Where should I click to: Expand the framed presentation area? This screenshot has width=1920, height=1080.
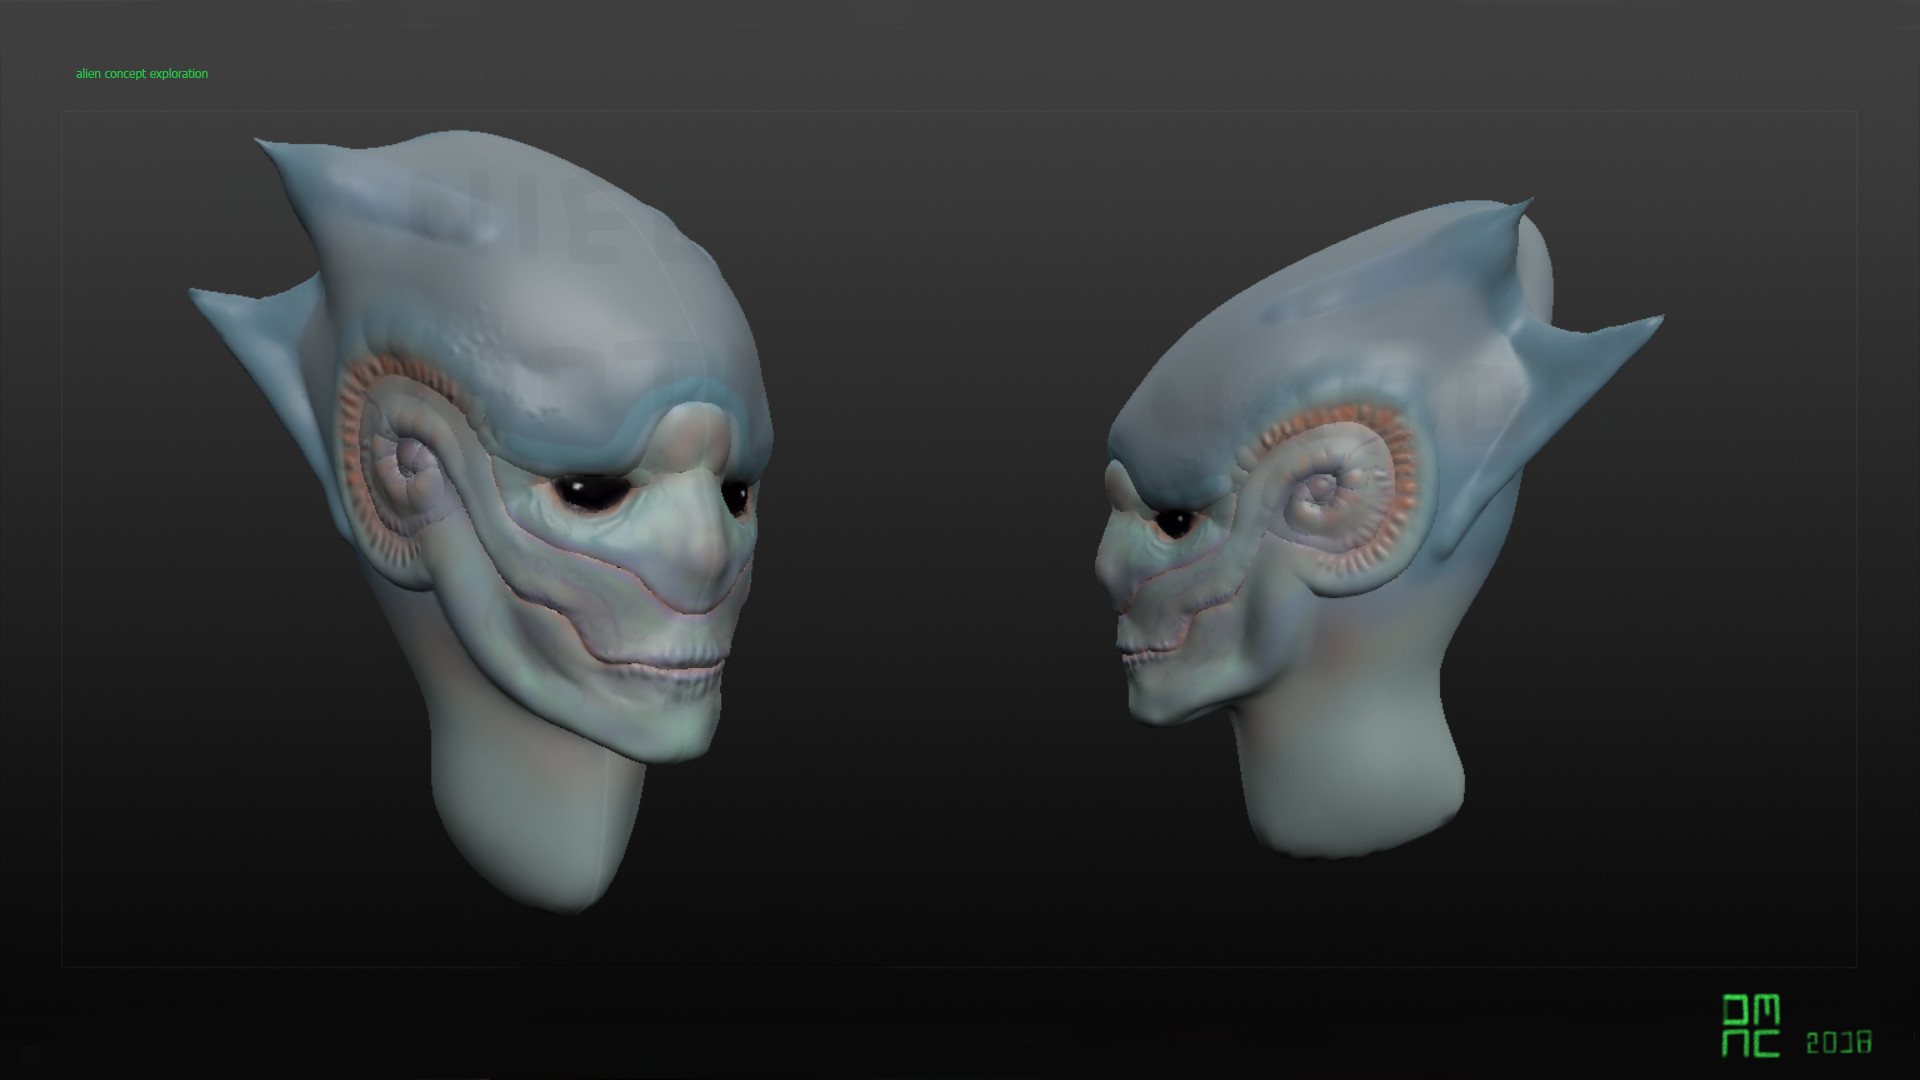tap(960, 540)
